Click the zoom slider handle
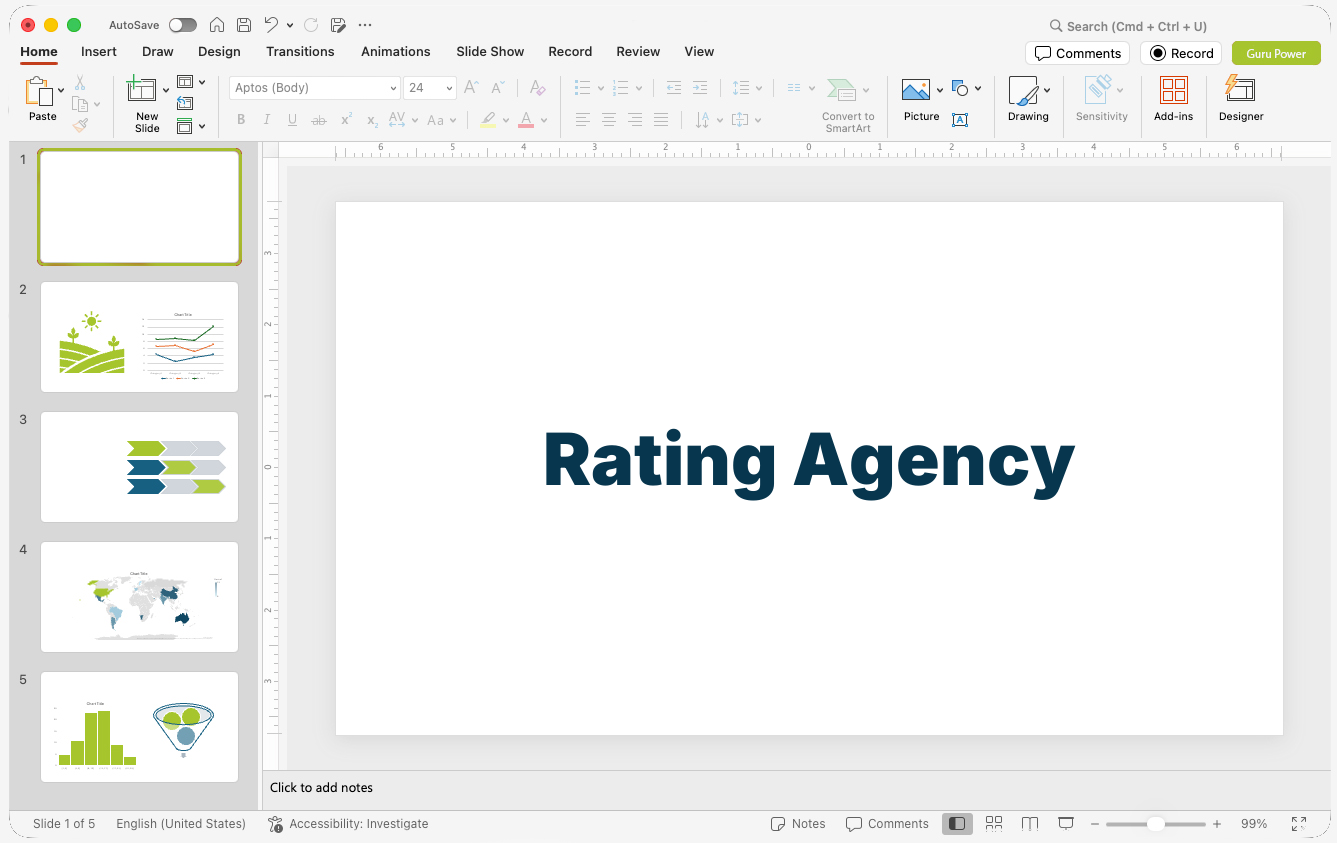1337x843 pixels. 1156,824
